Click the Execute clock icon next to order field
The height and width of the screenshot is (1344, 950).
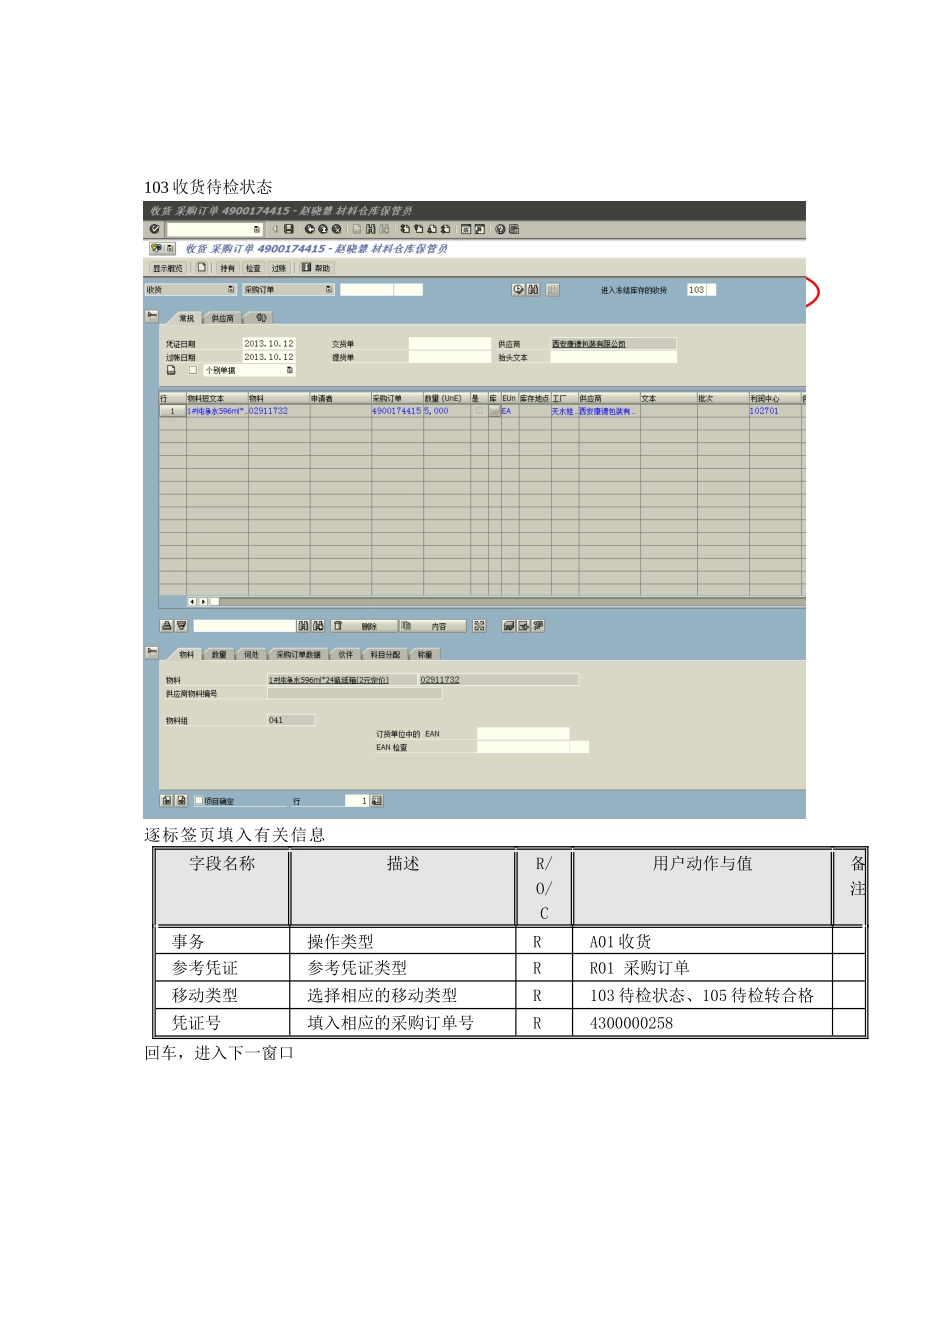518,290
